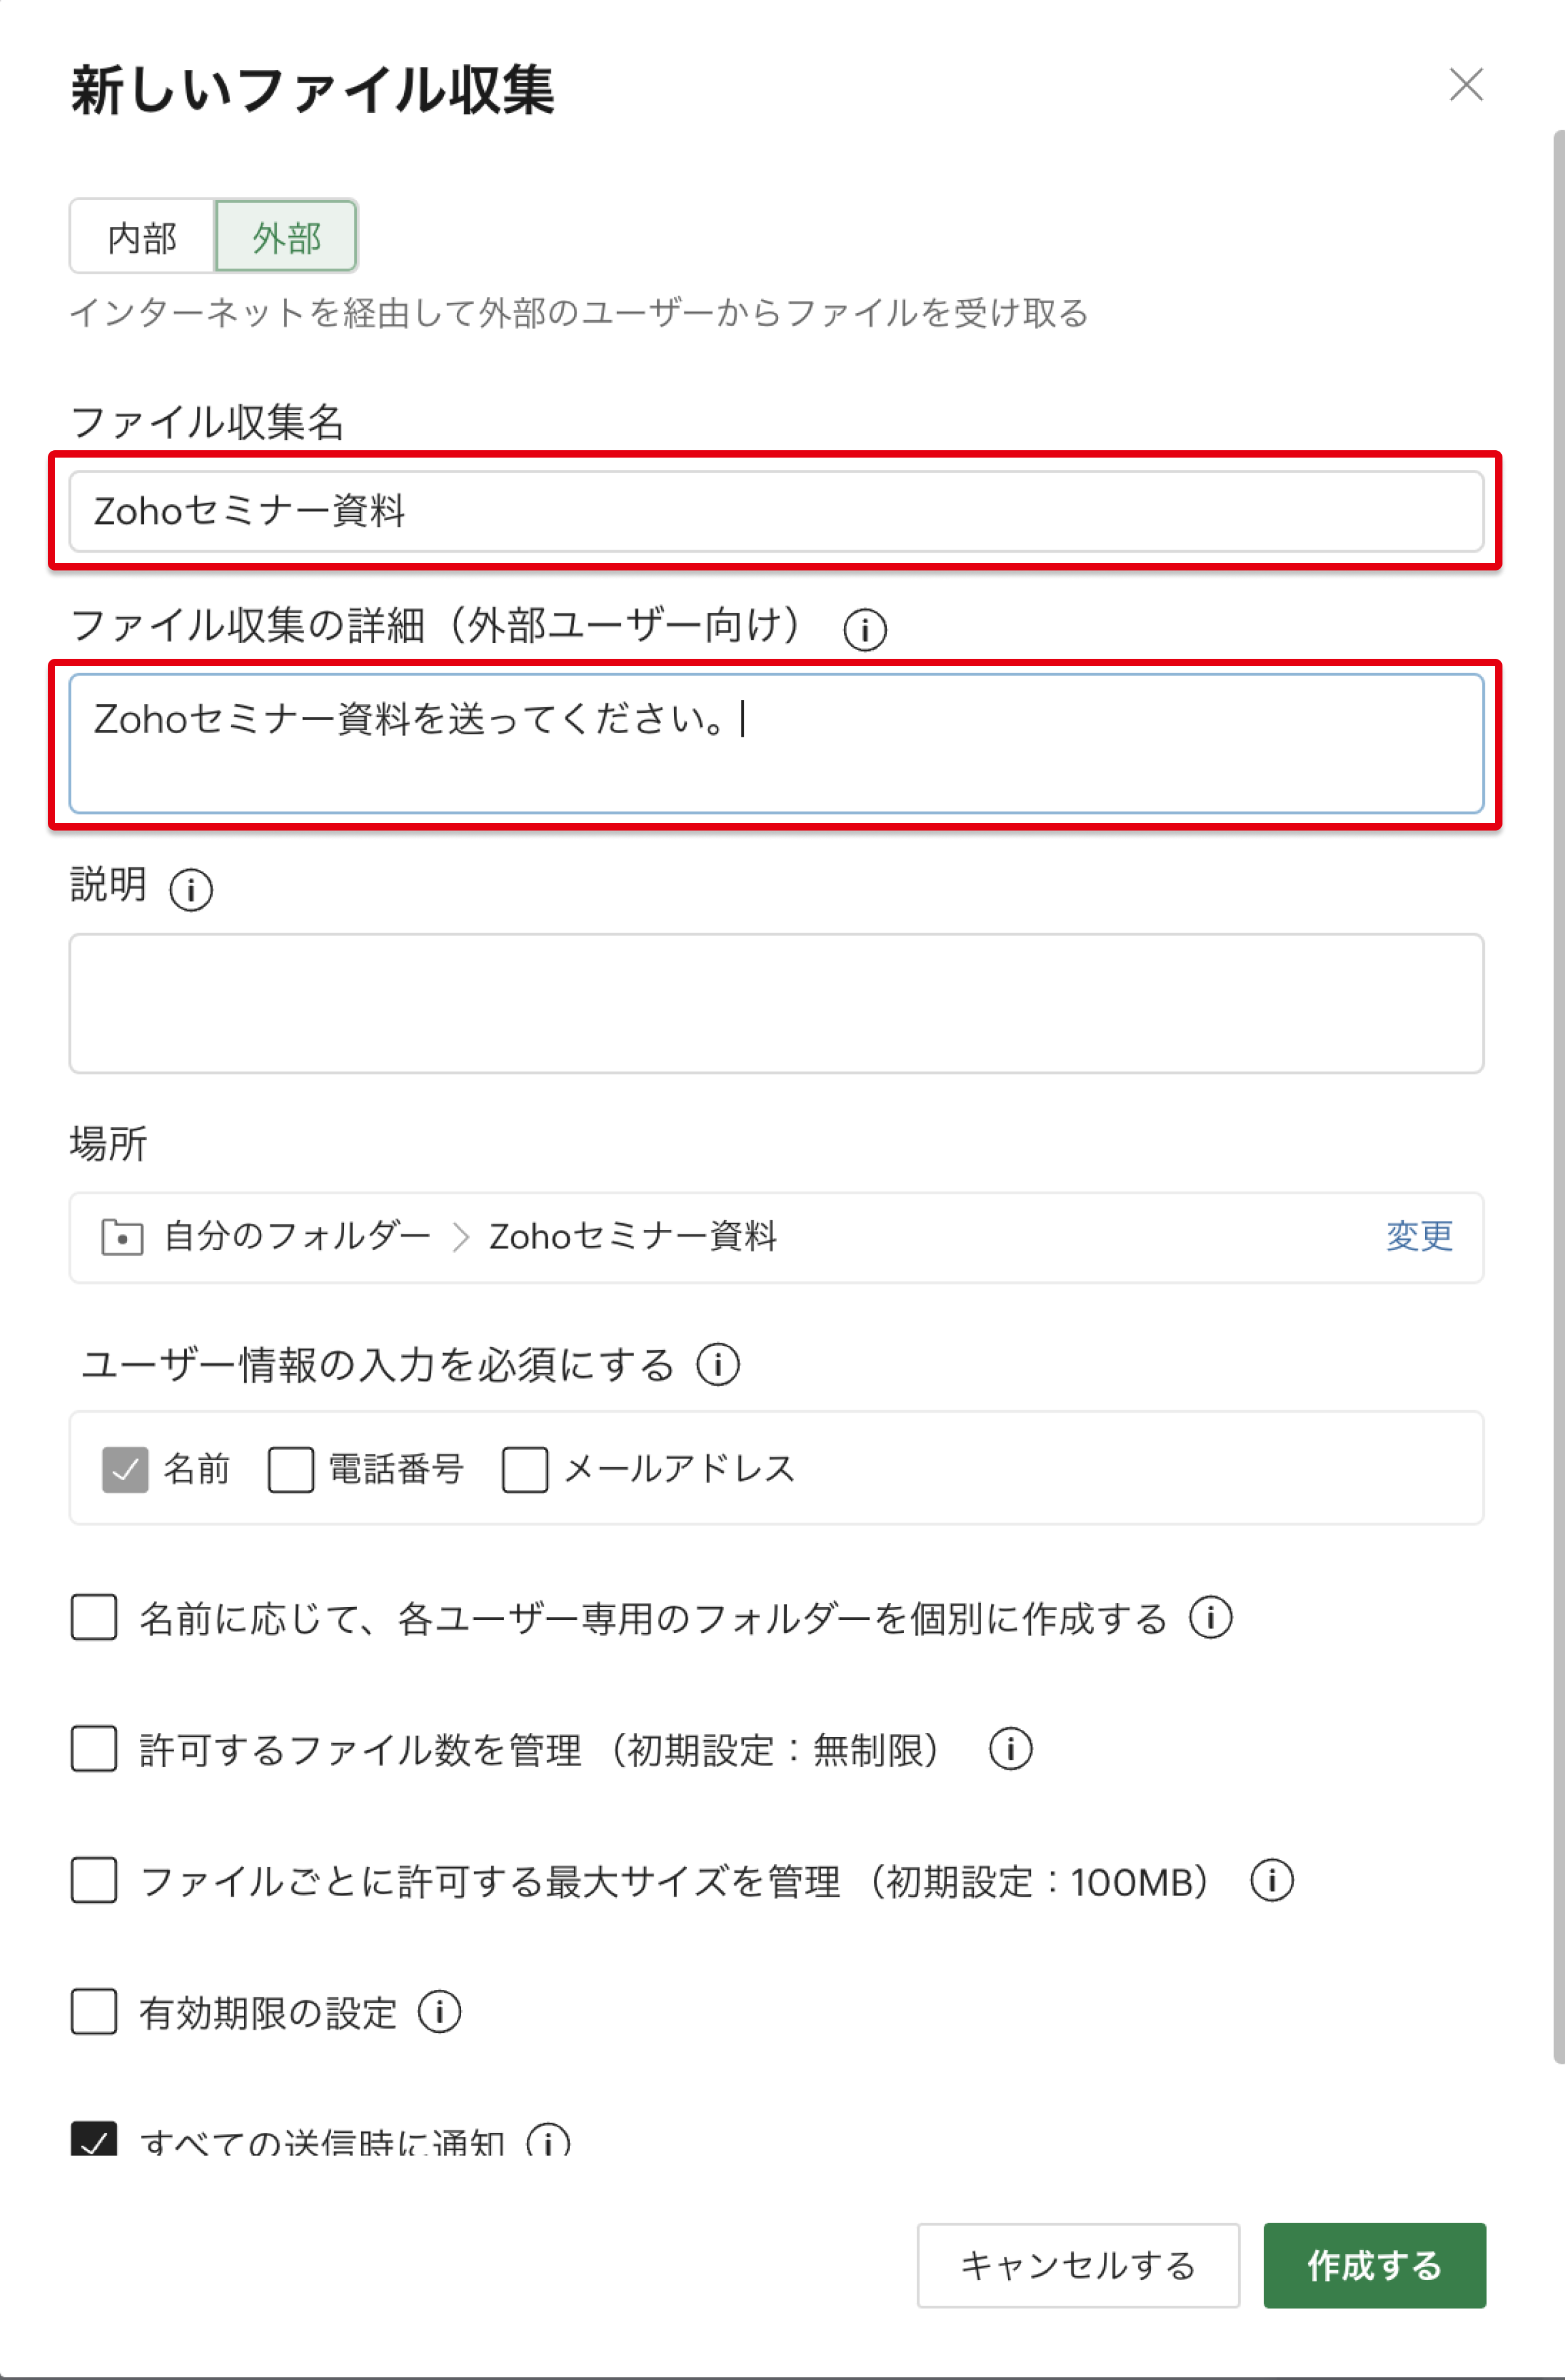Switch to the 内部 tab
Image resolution: width=1565 pixels, height=2380 pixels.
(x=142, y=237)
